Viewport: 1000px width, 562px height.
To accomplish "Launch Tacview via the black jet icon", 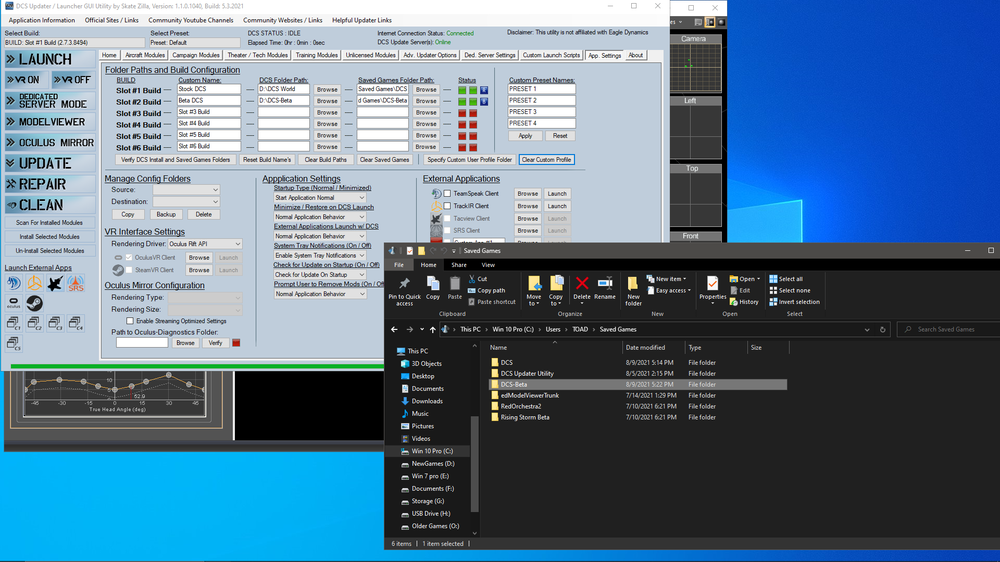I will [x=55, y=283].
